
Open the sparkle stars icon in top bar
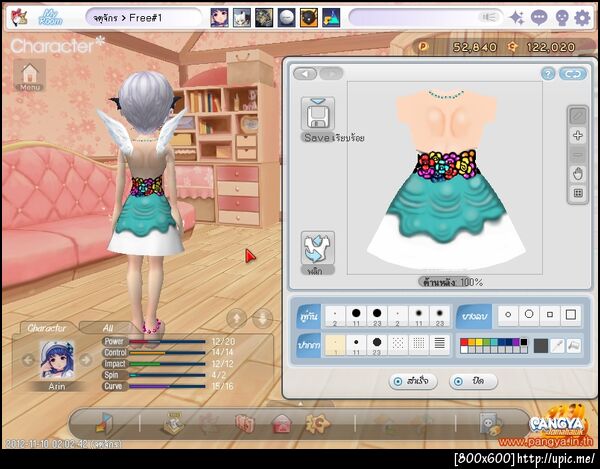point(517,18)
